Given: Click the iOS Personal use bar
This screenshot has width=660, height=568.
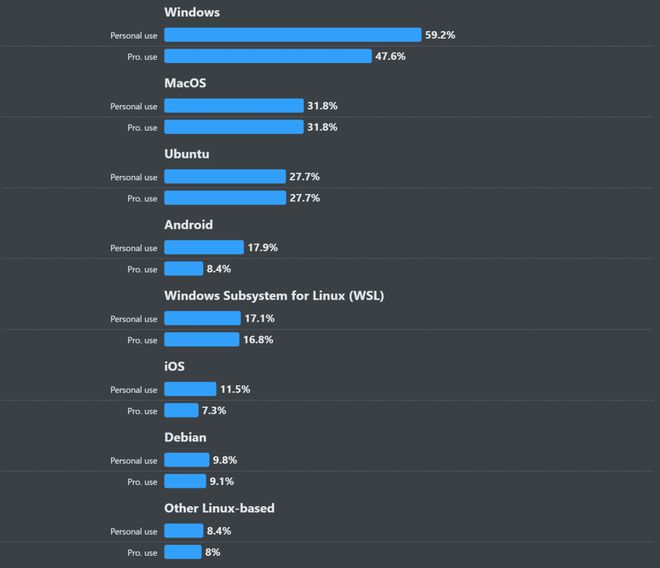Looking at the screenshot, I should pos(190,389).
